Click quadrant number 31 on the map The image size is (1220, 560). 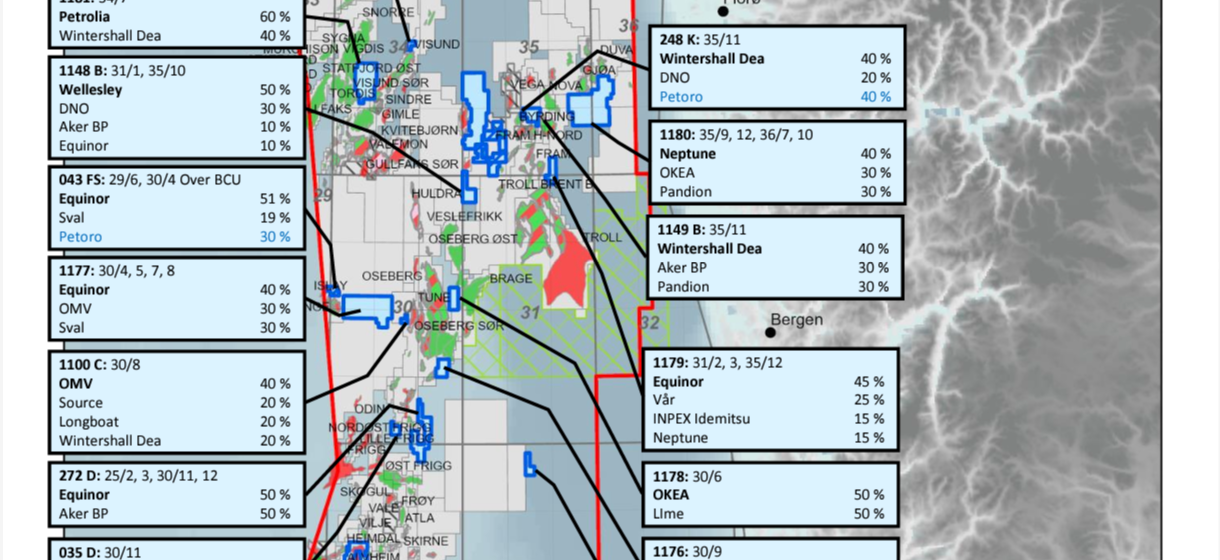(x=531, y=313)
